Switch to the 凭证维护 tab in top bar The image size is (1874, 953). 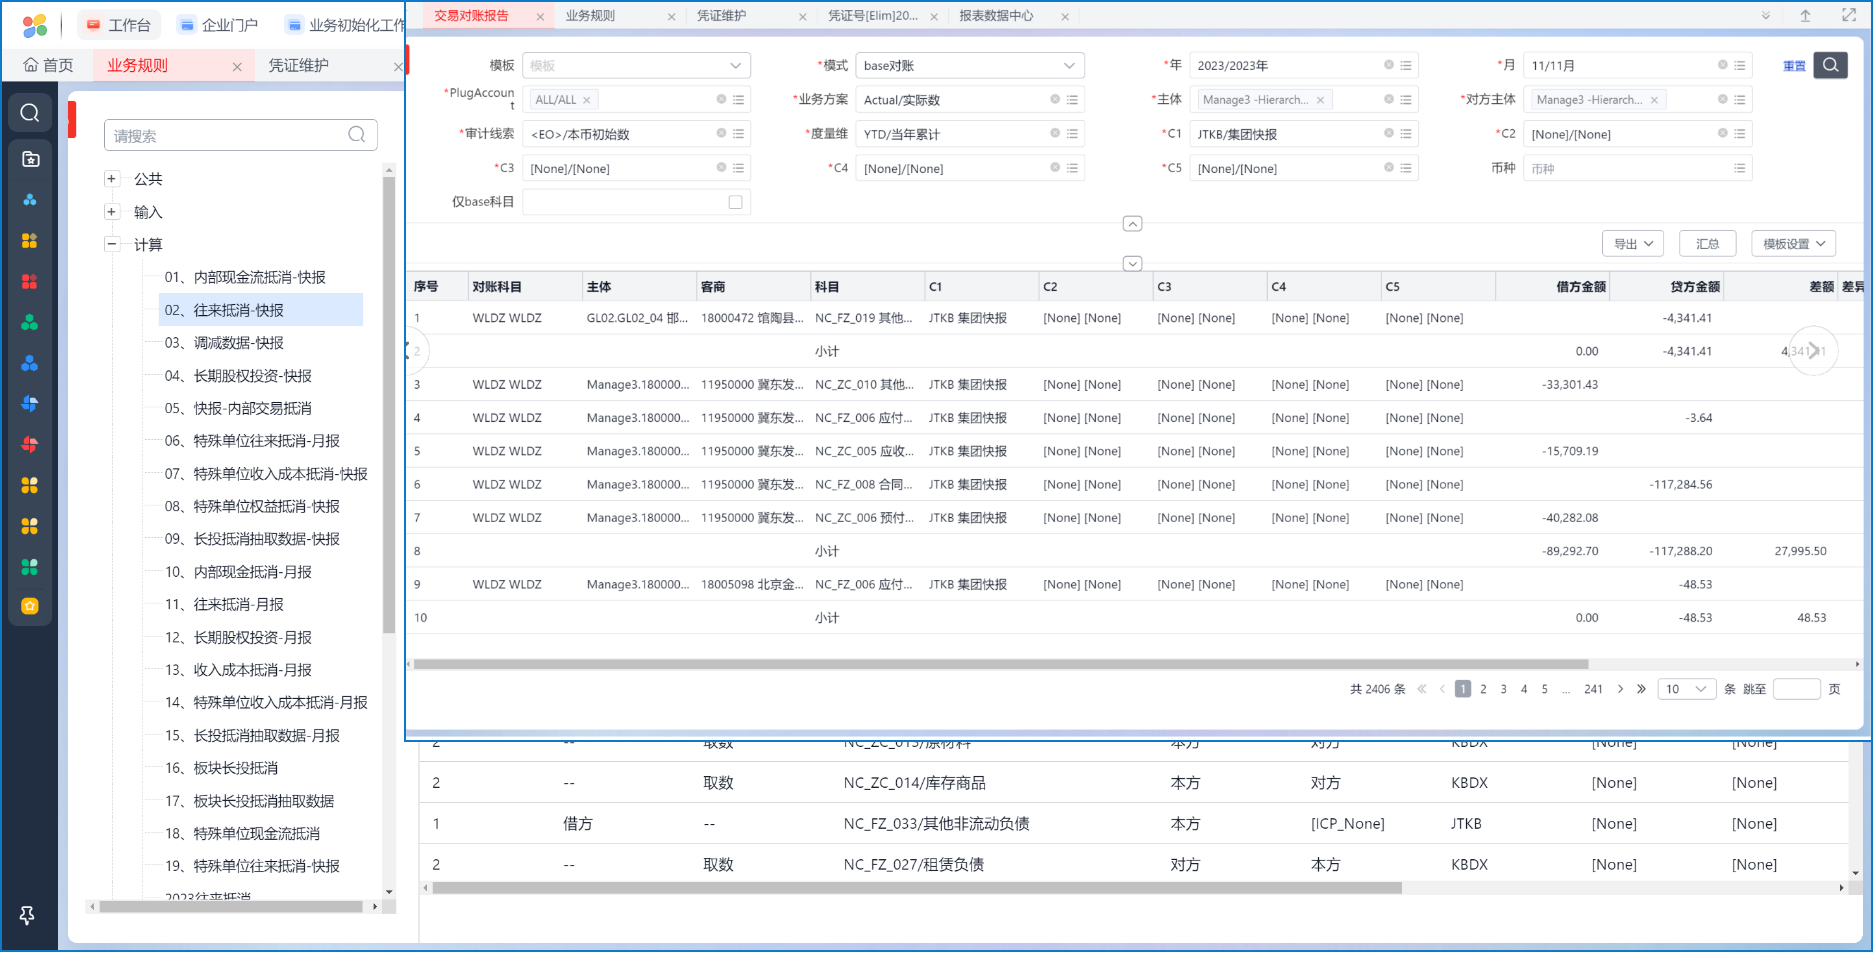coord(722,16)
